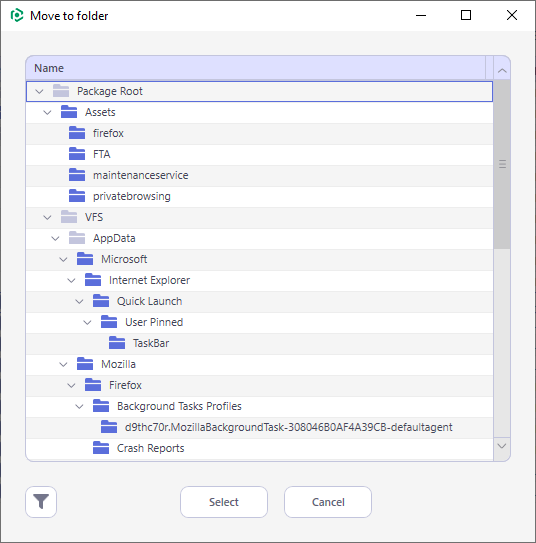Select the 'Quick Launch' row text
This screenshot has width=536, height=543.
(x=149, y=301)
